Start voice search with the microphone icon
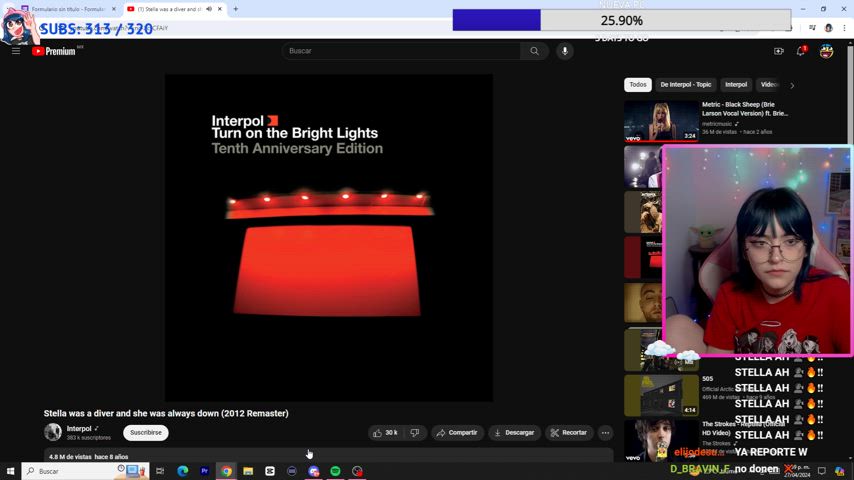The height and width of the screenshot is (480, 854). coord(565,51)
